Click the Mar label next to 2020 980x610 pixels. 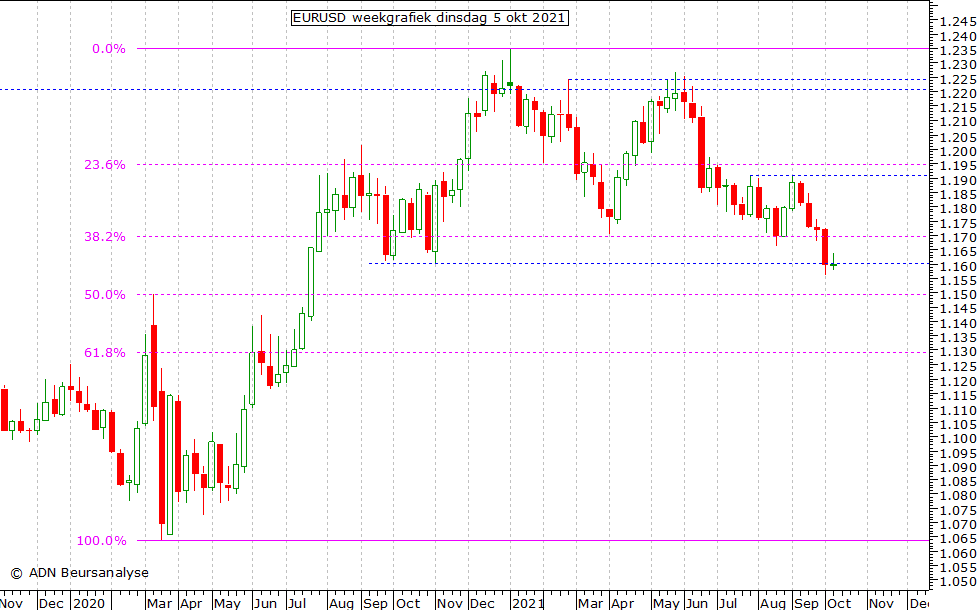[x=159, y=603]
